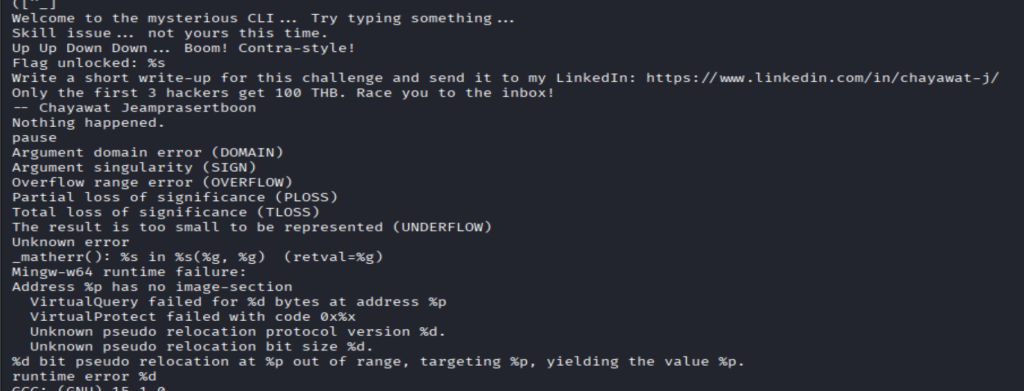Select 'Argument domain error (DOMAIN)' text
Screen dimensions: 1024x391
coord(148,153)
